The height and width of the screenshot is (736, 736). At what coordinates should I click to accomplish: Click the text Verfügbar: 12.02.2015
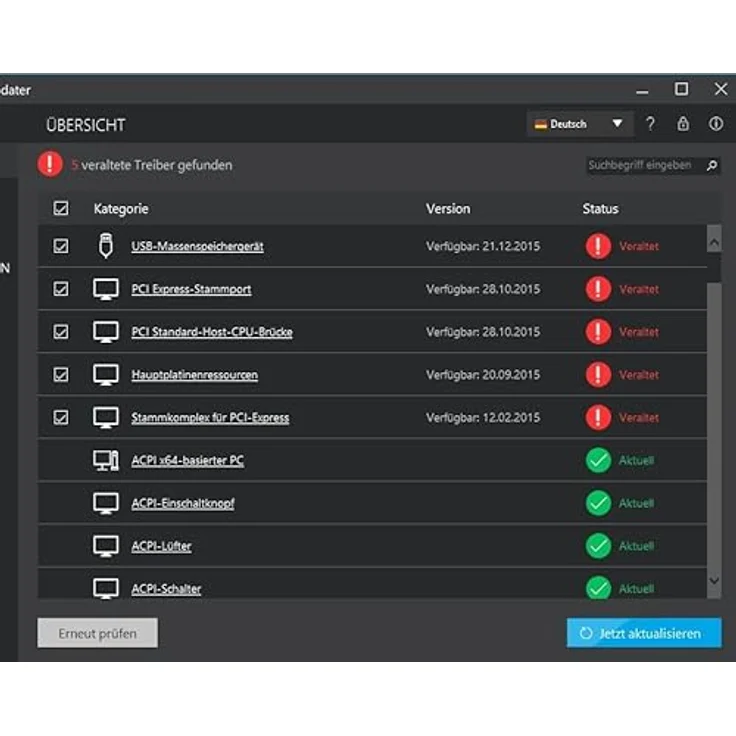click(x=483, y=417)
